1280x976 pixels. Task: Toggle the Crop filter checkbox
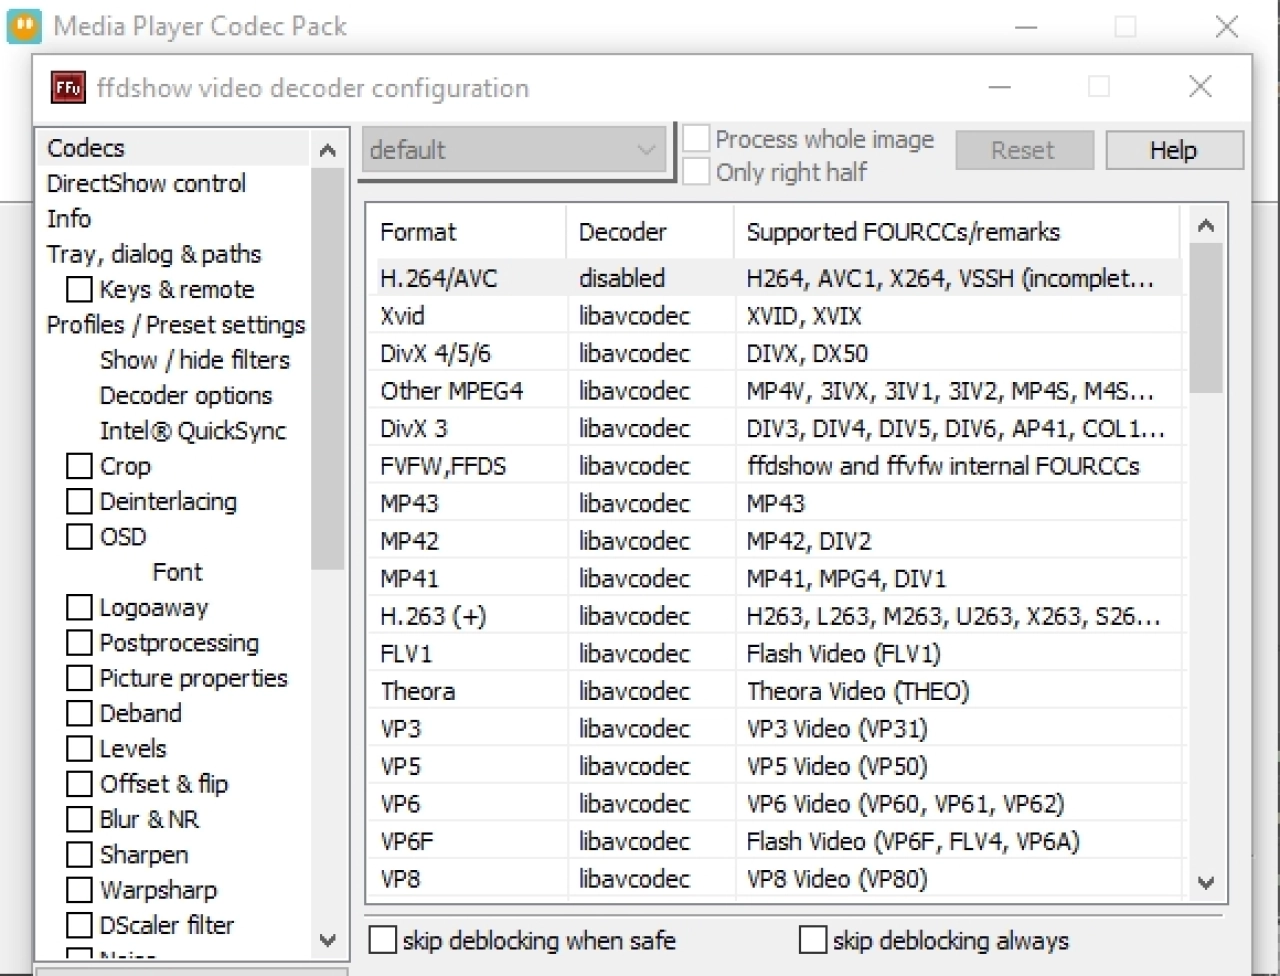pyautogui.click(x=79, y=466)
